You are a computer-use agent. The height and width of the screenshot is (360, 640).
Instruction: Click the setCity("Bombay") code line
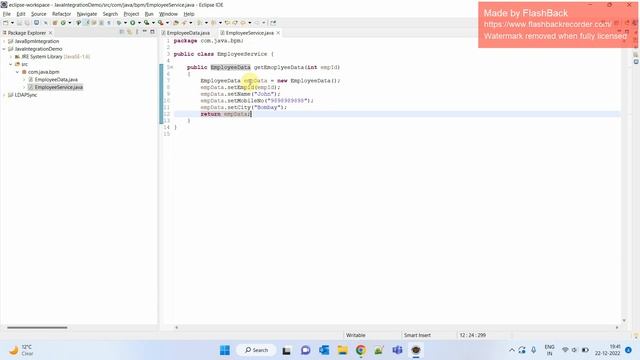coord(243,107)
